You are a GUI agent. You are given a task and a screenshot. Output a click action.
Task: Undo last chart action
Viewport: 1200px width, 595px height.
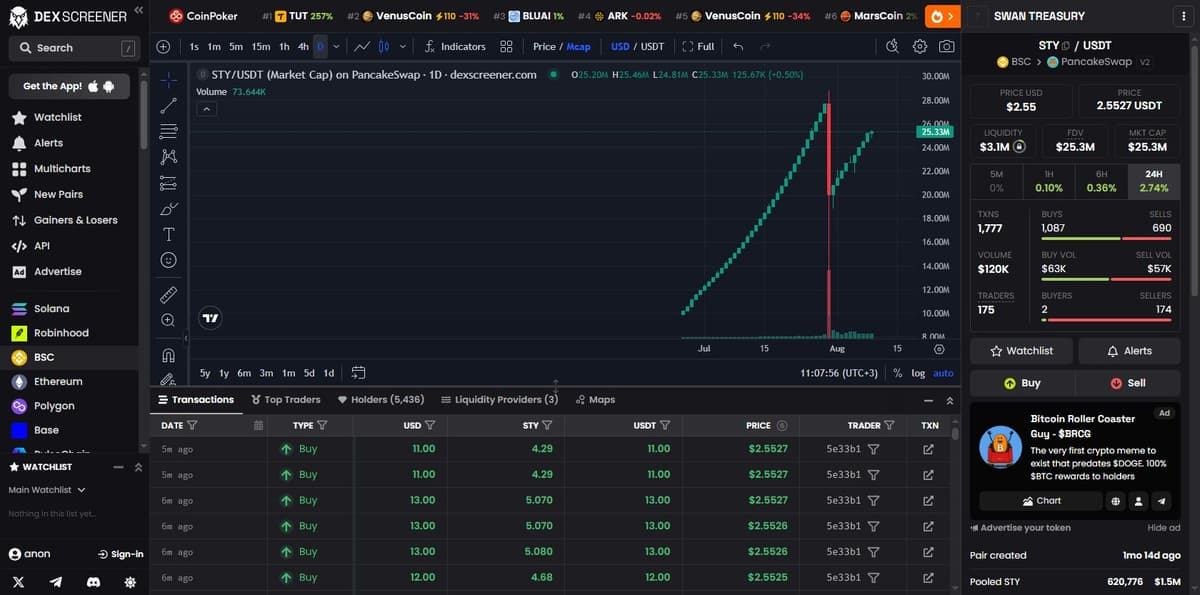(x=738, y=47)
